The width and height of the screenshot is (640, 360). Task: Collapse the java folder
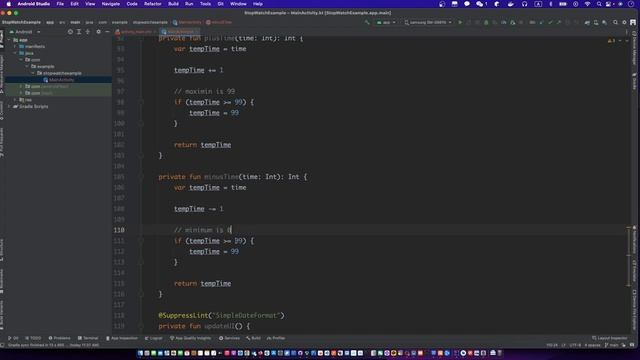(x=15, y=53)
